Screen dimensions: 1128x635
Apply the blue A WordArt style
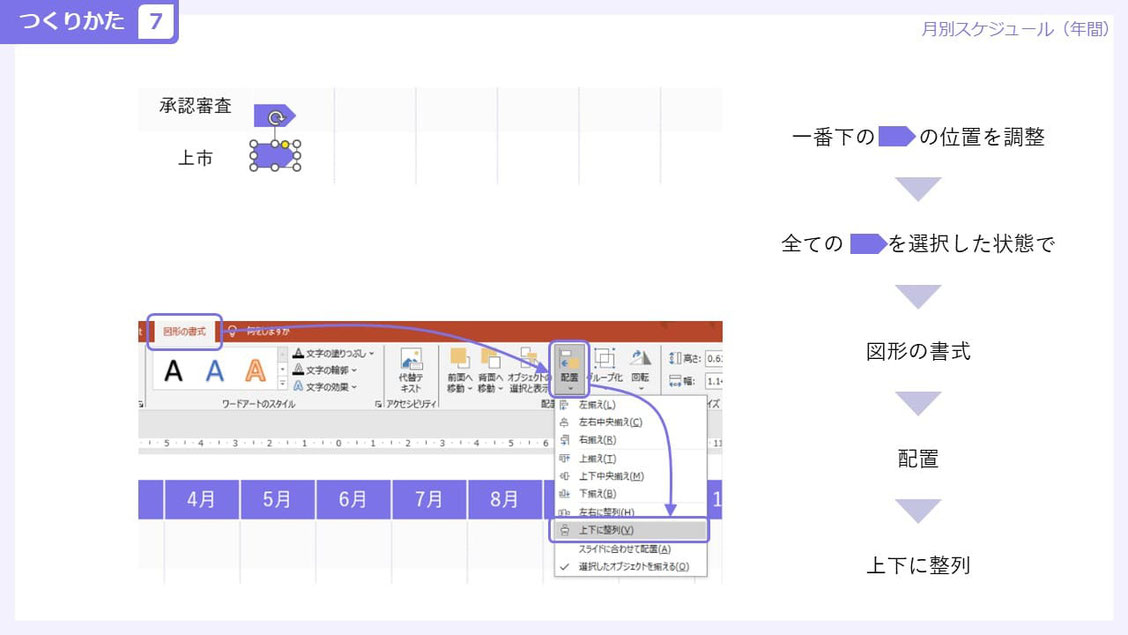click(214, 371)
